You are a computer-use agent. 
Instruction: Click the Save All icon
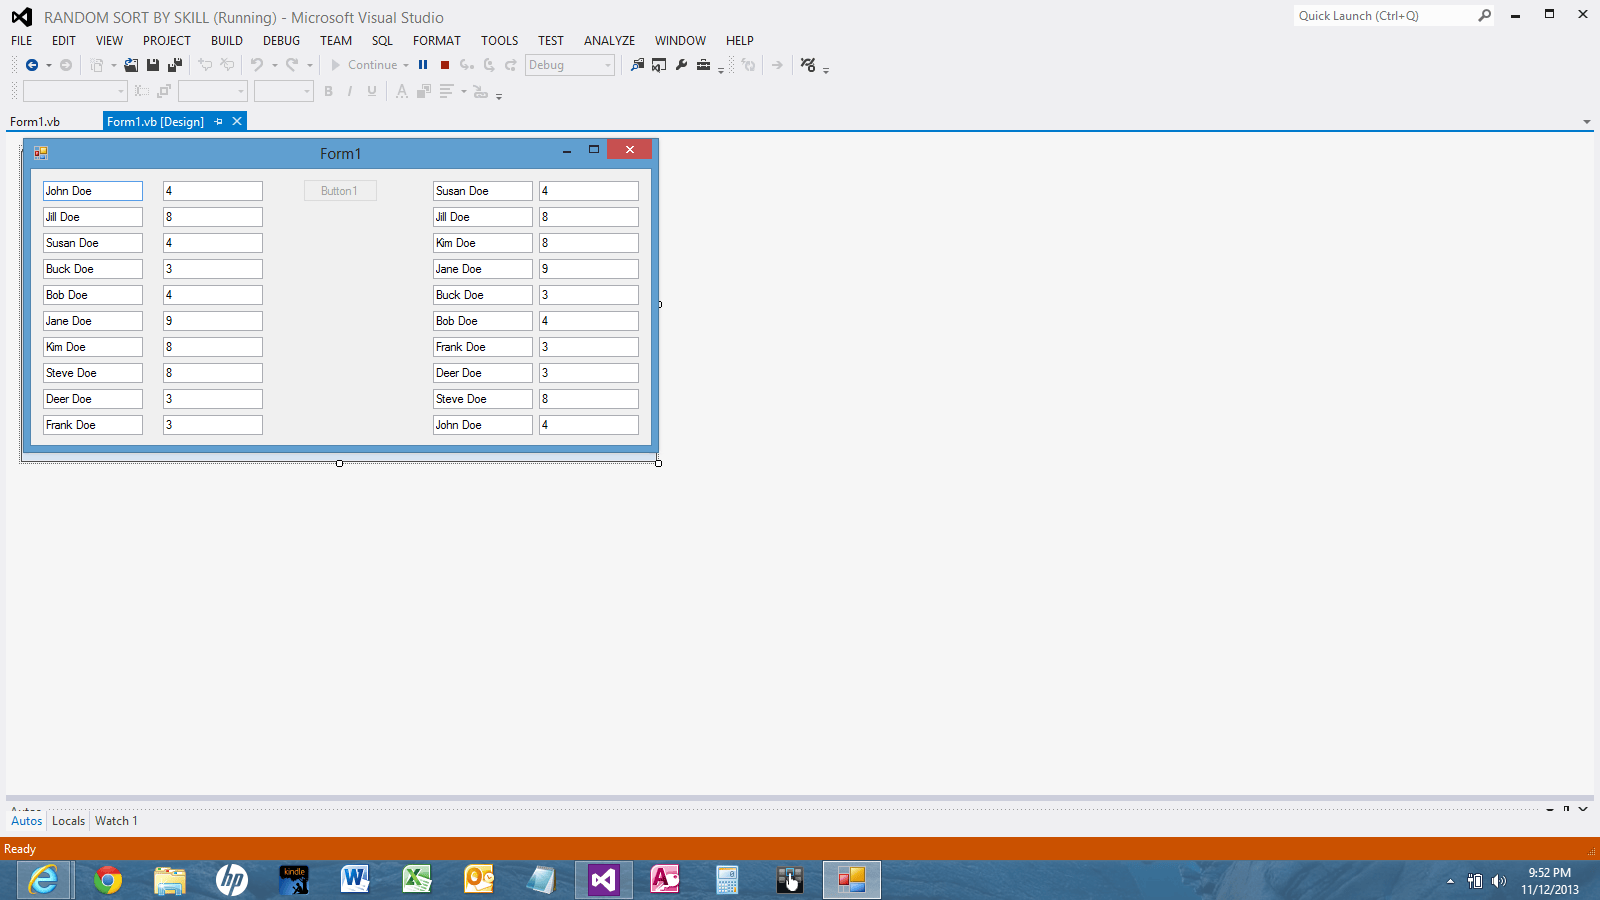pos(175,65)
